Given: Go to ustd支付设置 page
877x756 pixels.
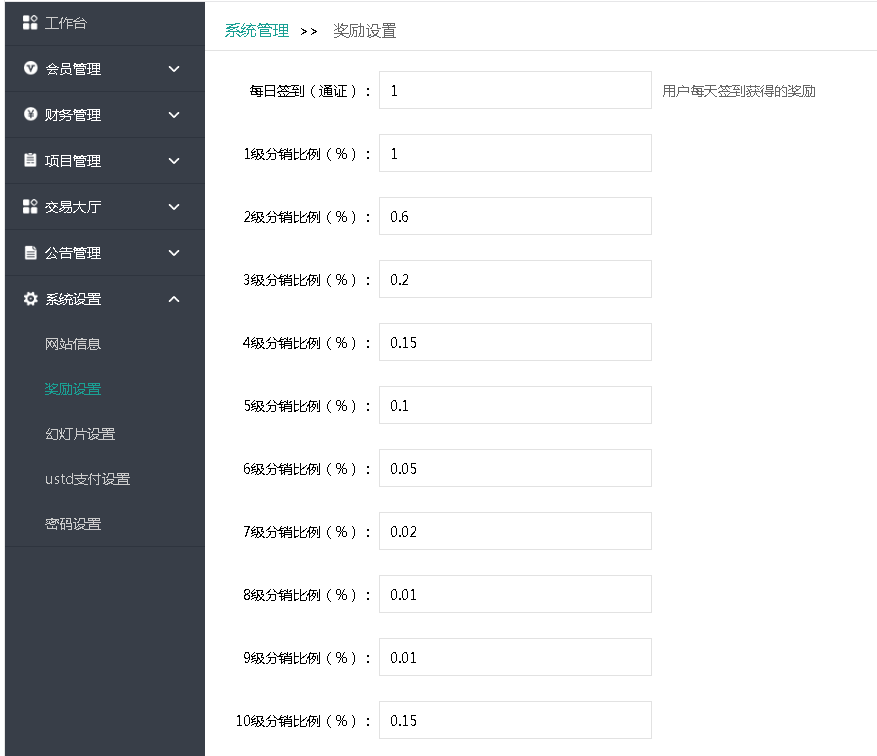Looking at the screenshot, I should pos(87,479).
